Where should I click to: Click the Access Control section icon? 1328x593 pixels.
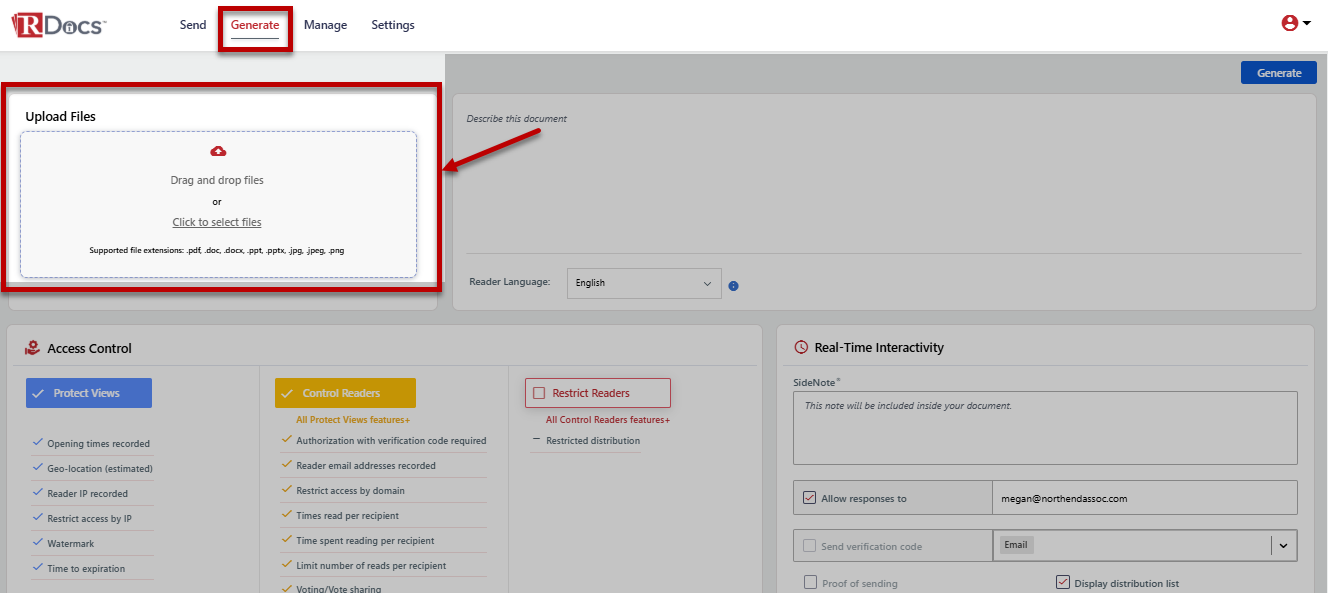(x=33, y=347)
